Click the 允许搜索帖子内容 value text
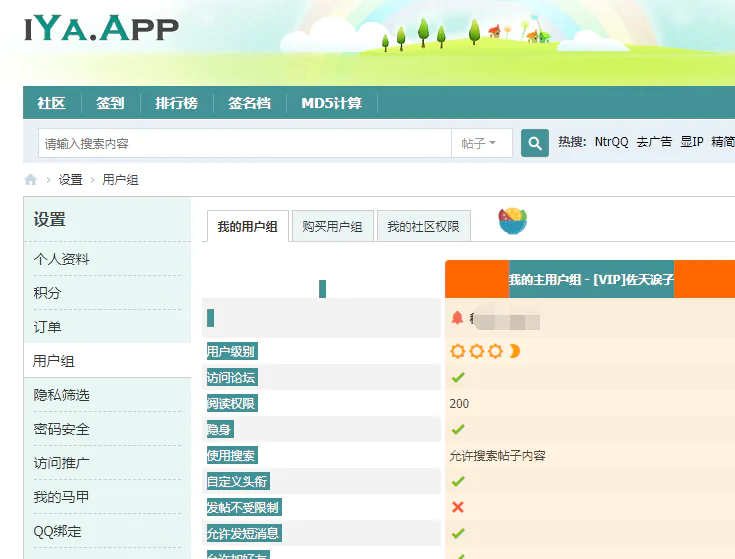The height and width of the screenshot is (559, 735). [x=497, y=455]
